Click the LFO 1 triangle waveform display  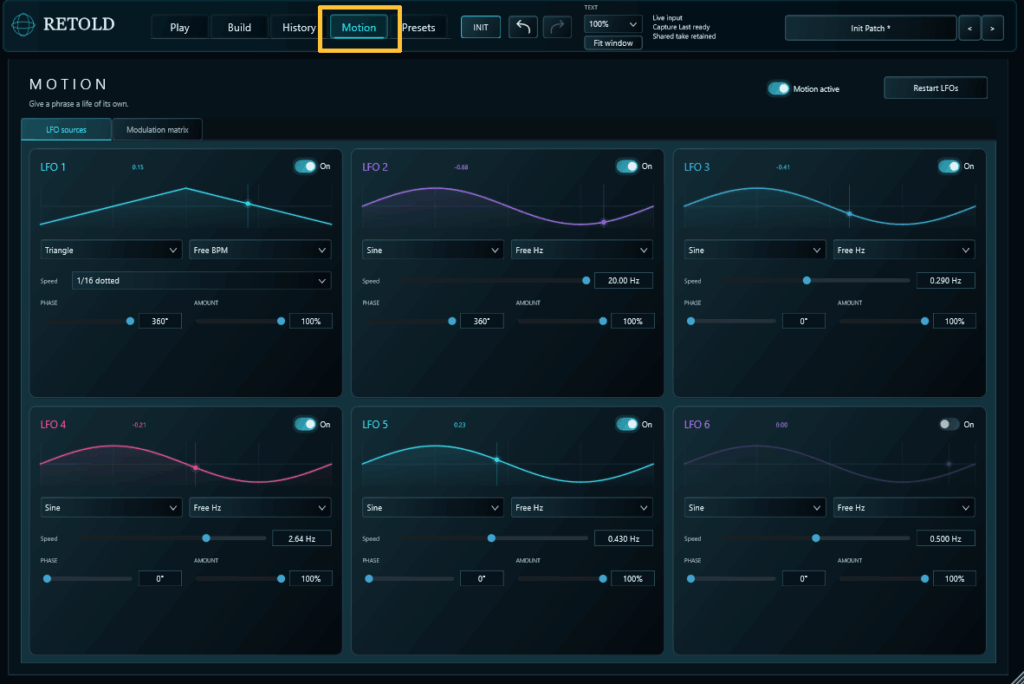point(185,206)
